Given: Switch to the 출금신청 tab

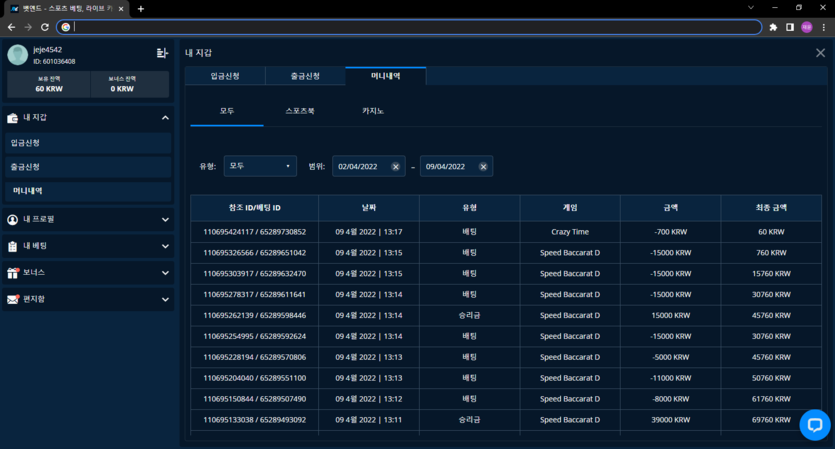Looking at the screenshot, I should (305, 76).
